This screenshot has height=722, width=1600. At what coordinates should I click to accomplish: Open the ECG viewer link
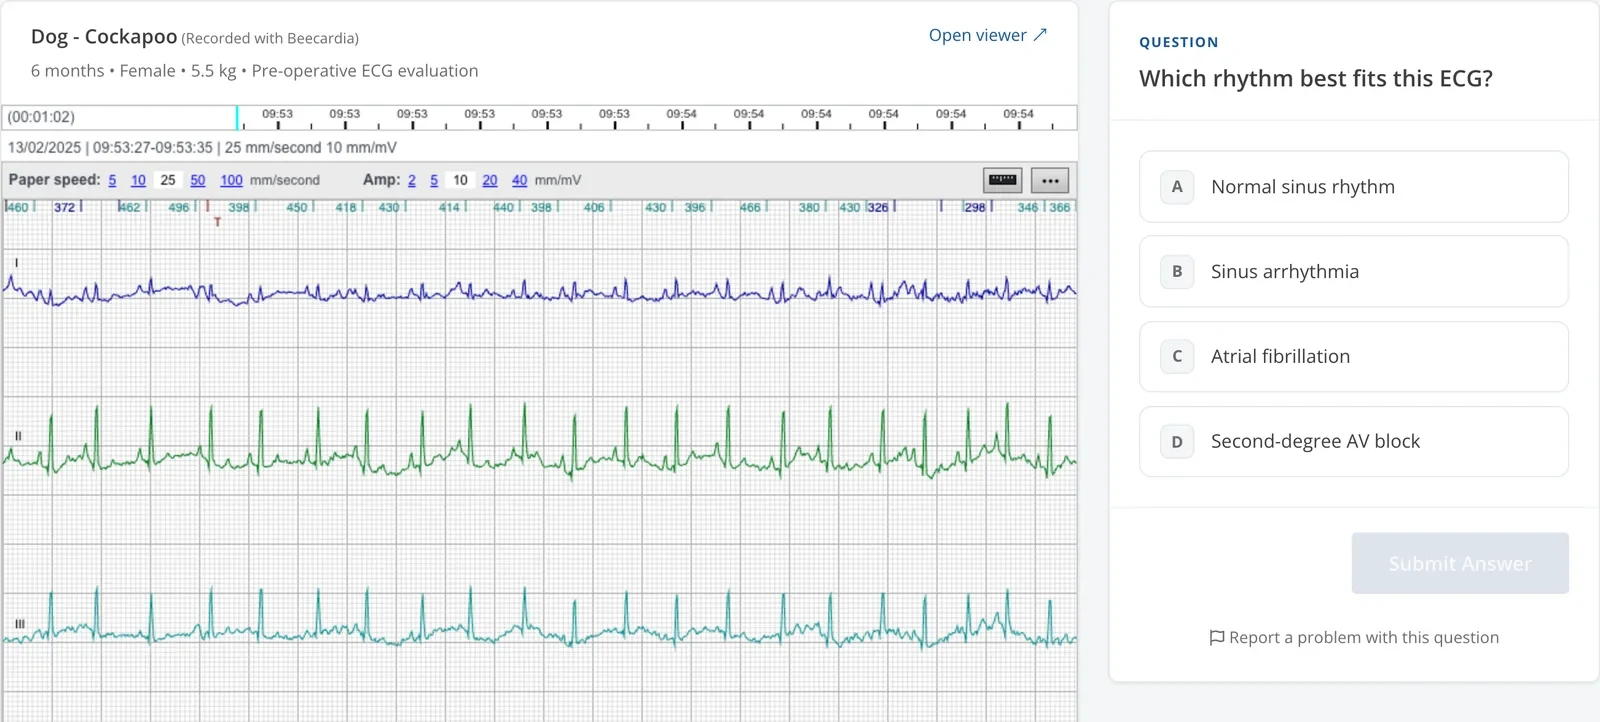[x=987, y=35]
